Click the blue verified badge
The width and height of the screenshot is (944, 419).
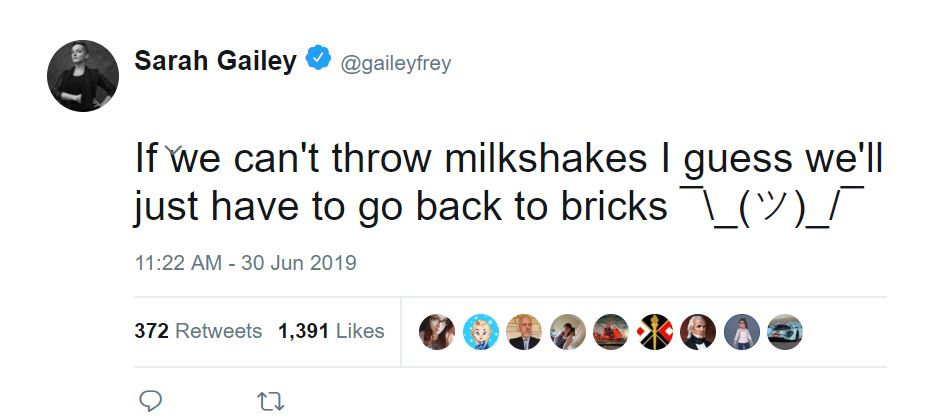318,60
